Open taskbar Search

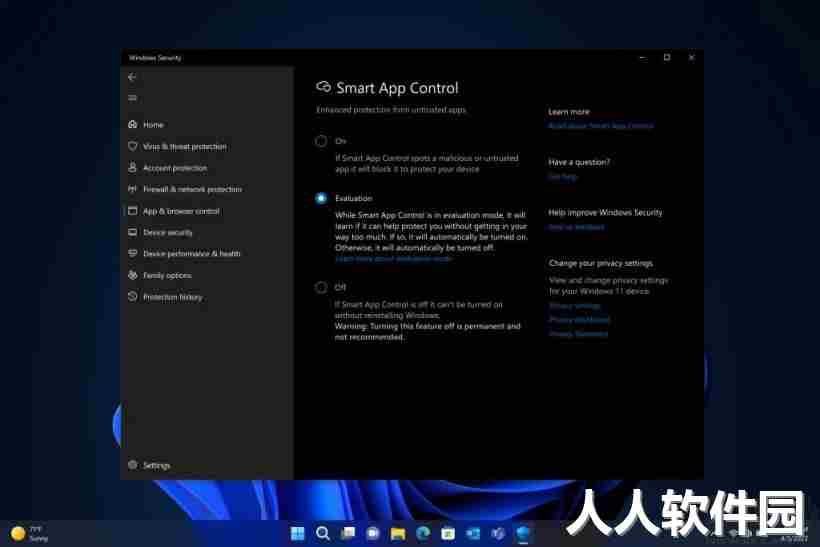323,533
